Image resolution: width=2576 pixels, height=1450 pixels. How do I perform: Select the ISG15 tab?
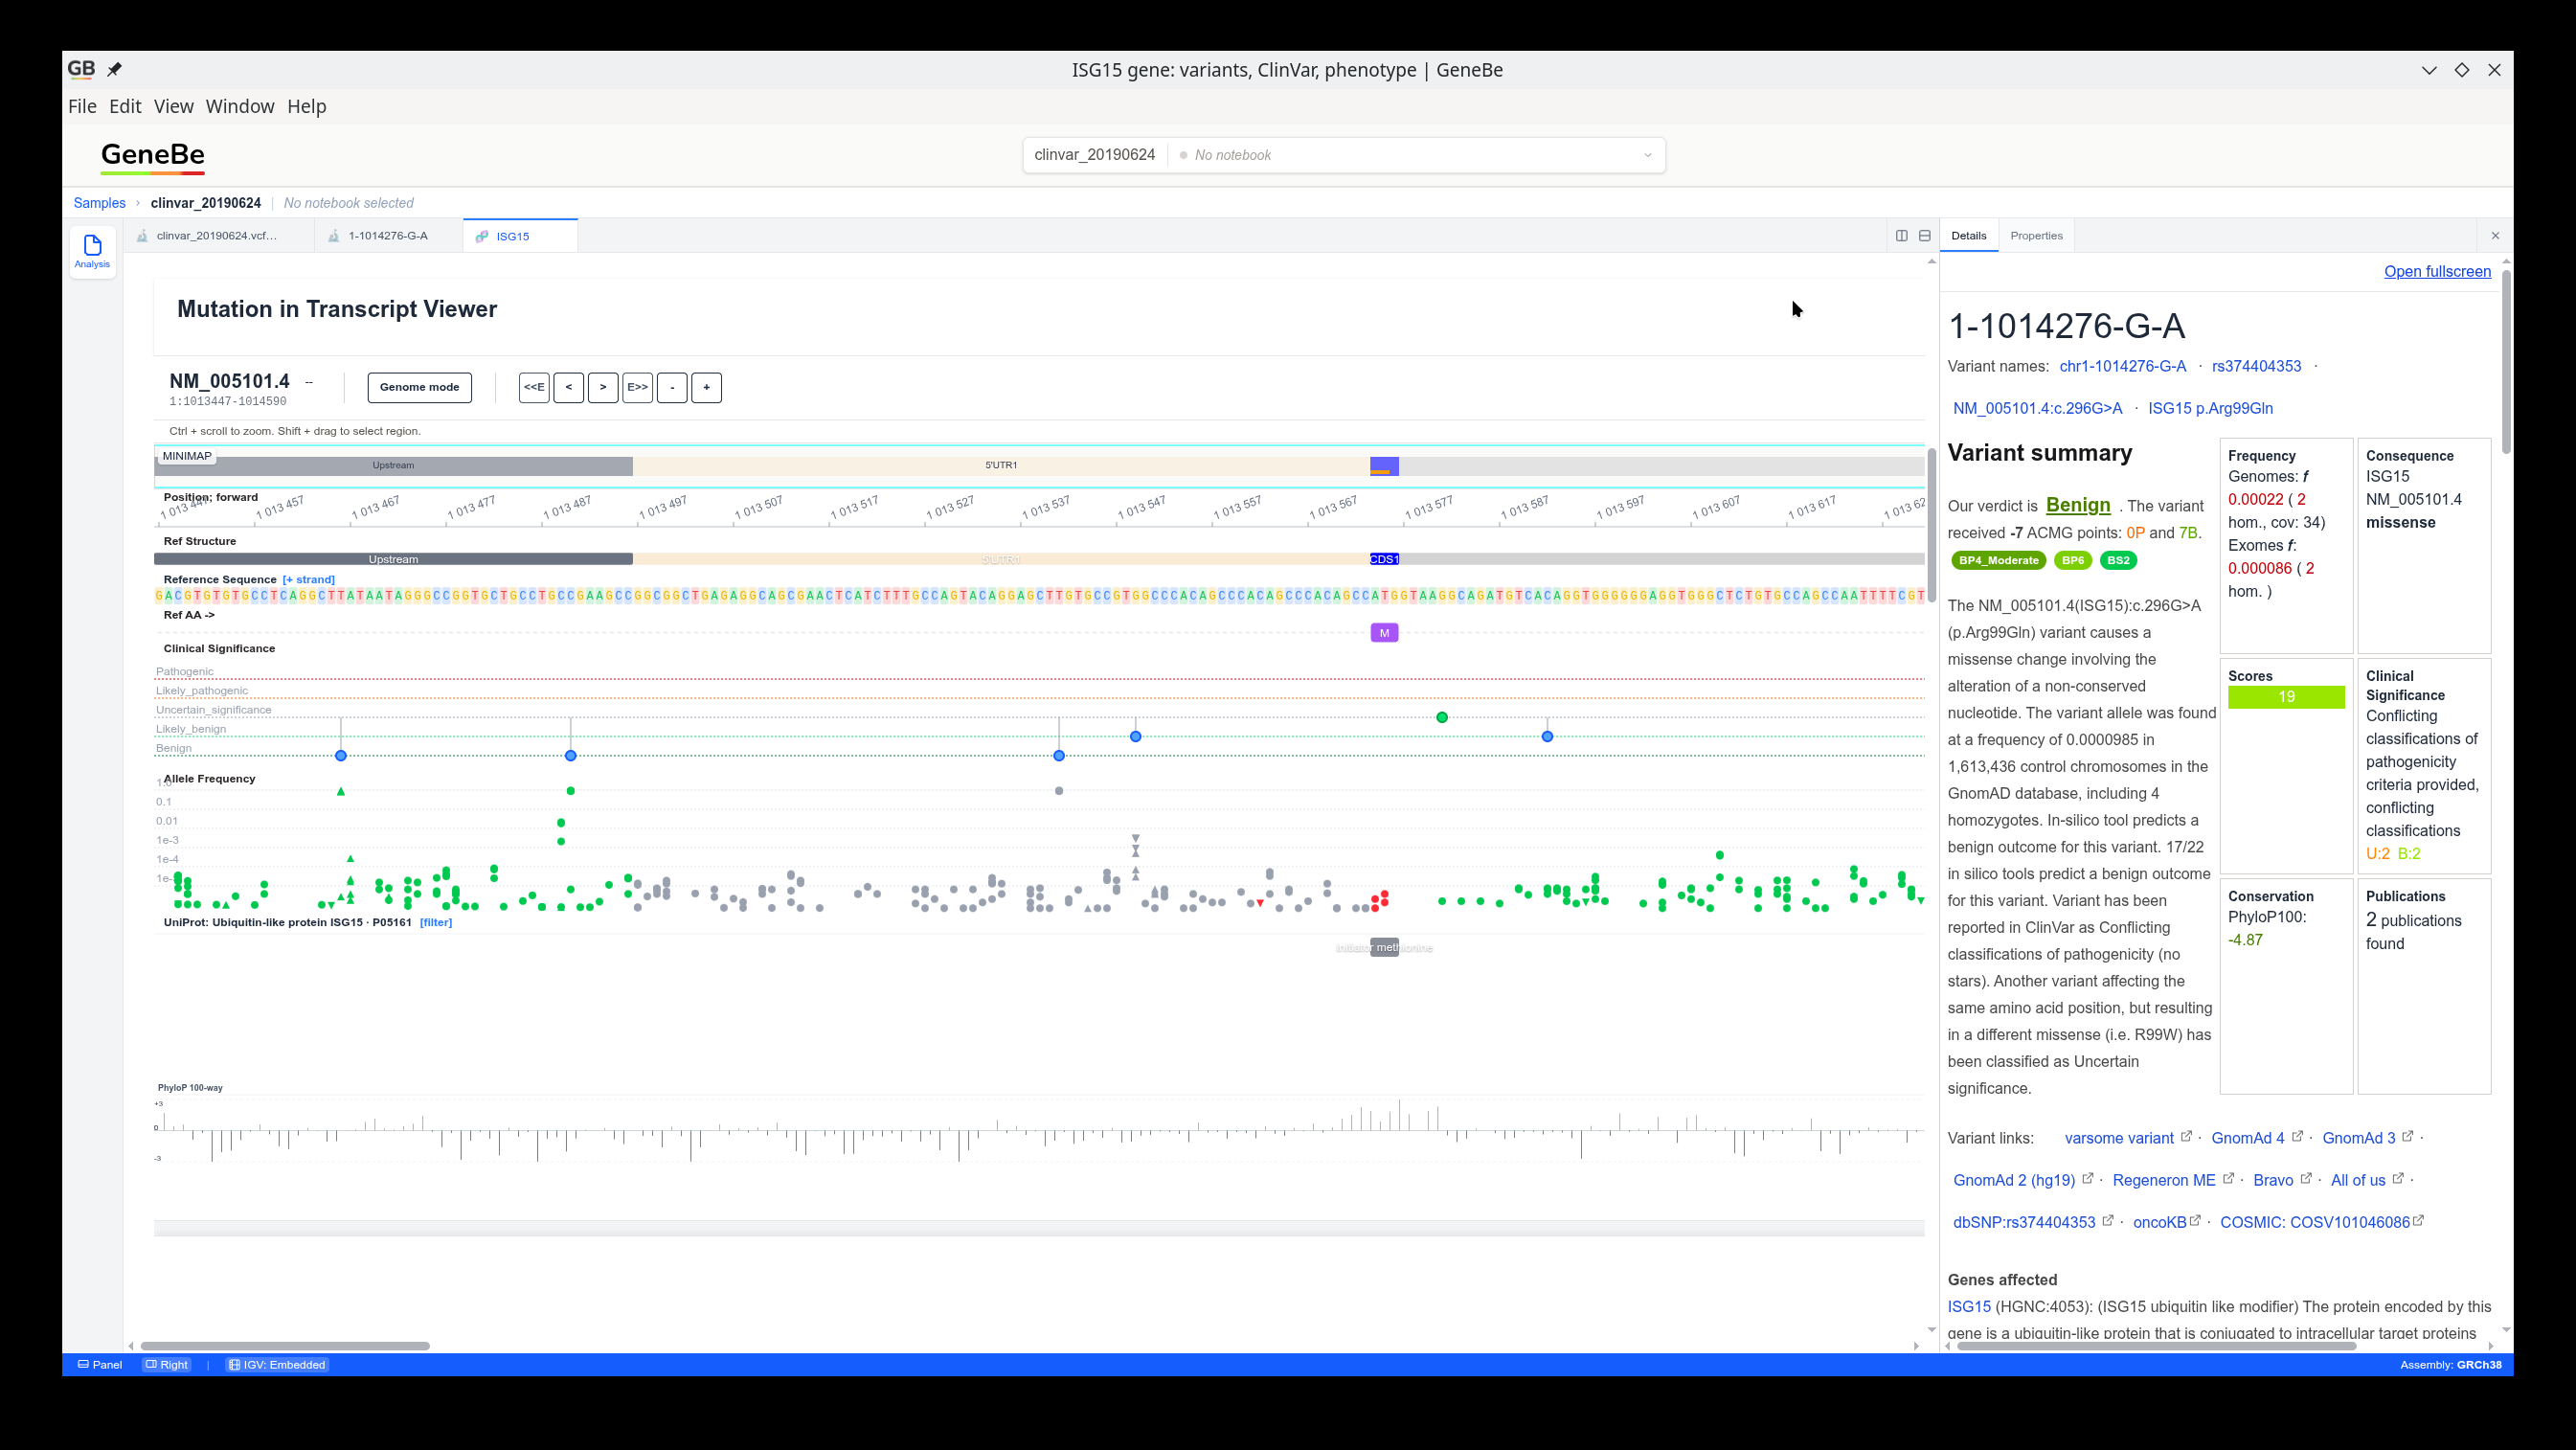(x=520, y=236)
